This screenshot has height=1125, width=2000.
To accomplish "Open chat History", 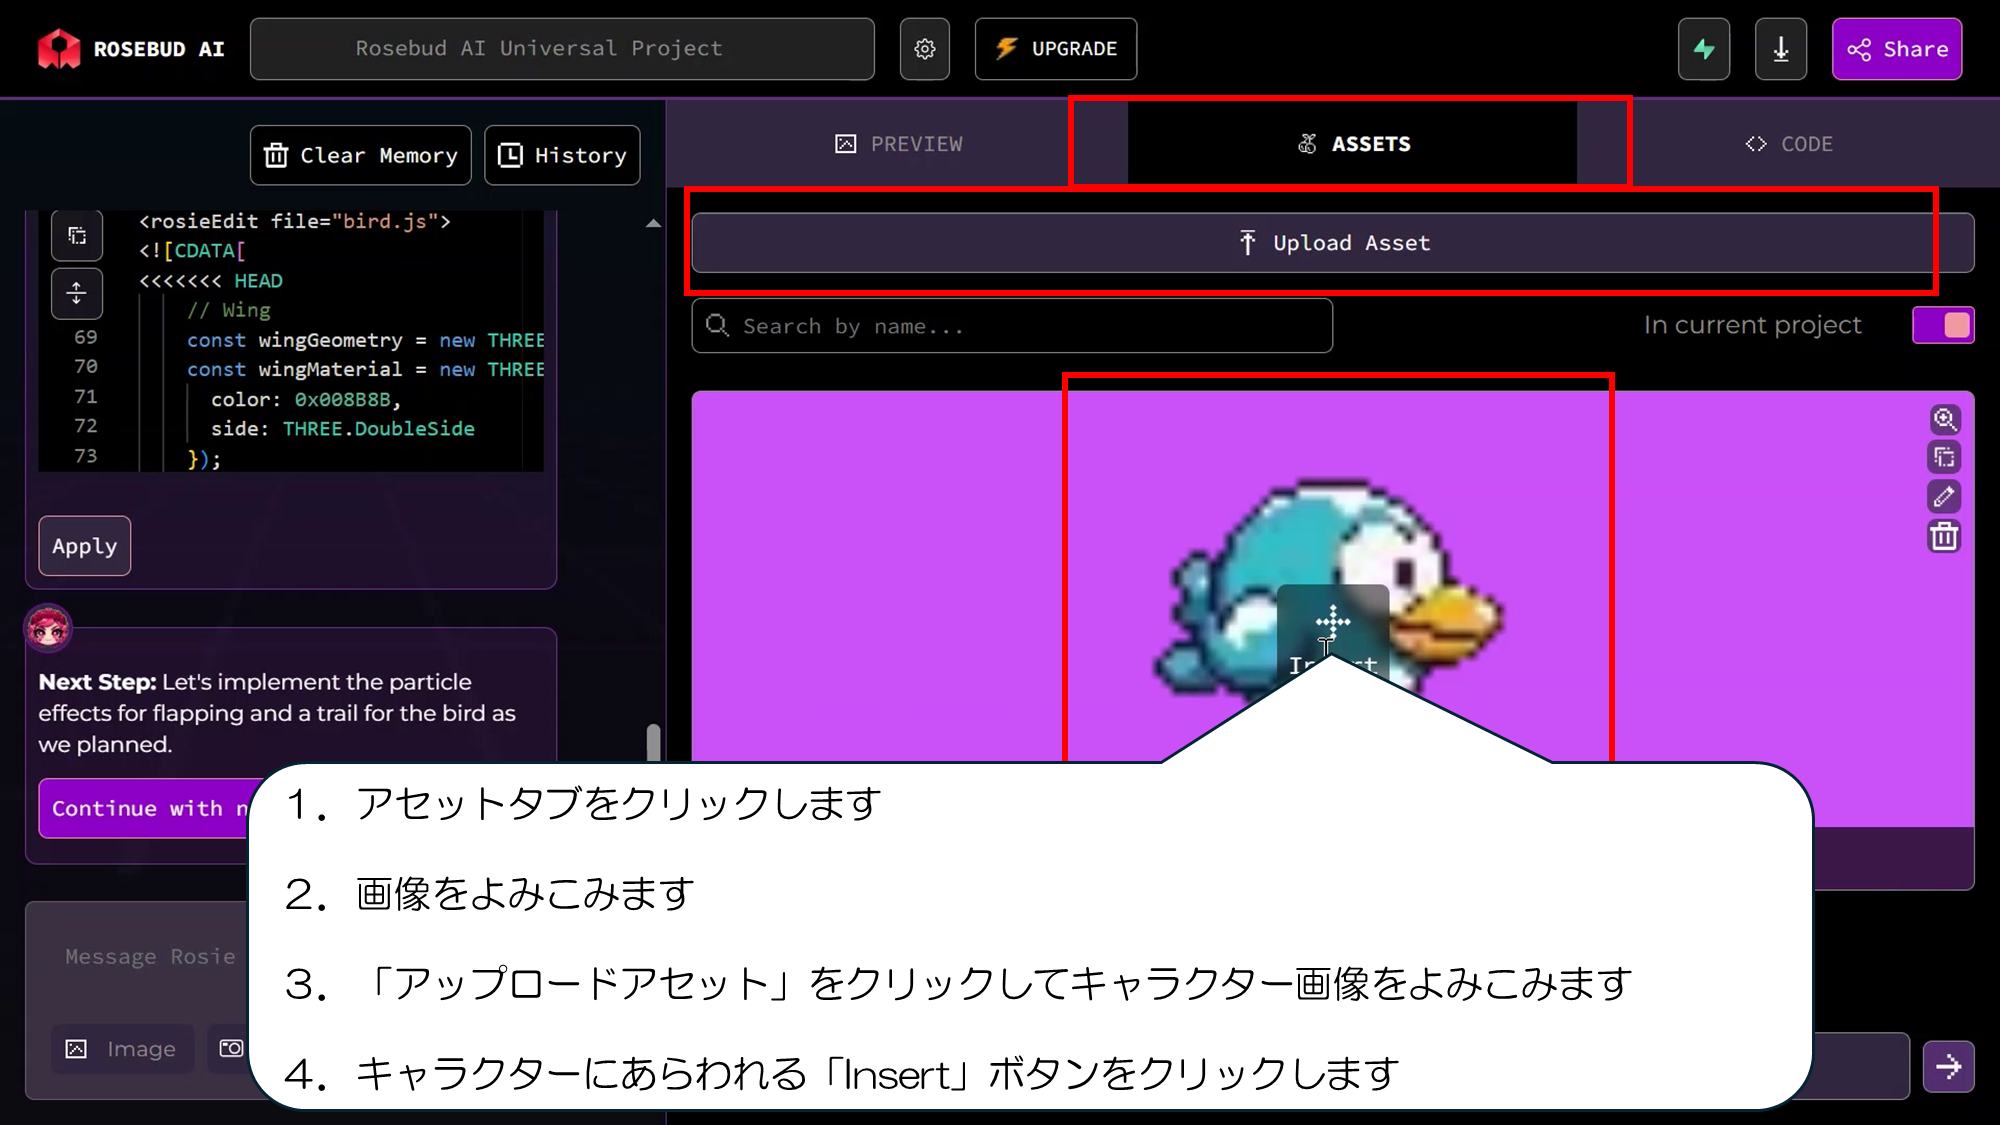I will tap(562, 155).
